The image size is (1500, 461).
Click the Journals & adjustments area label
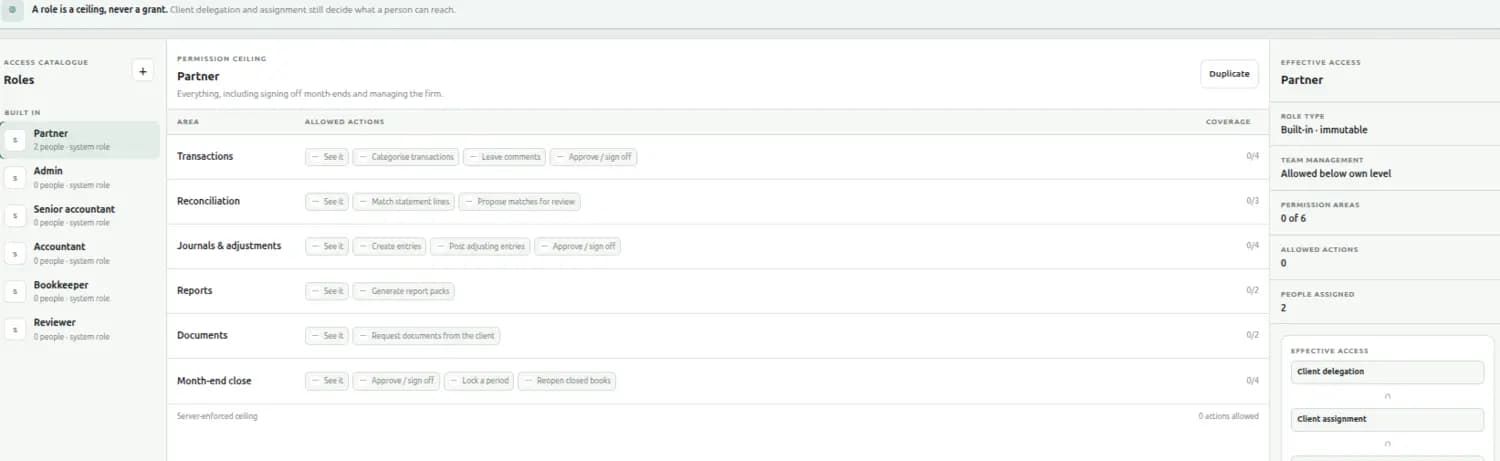click(x=229, y=246)
